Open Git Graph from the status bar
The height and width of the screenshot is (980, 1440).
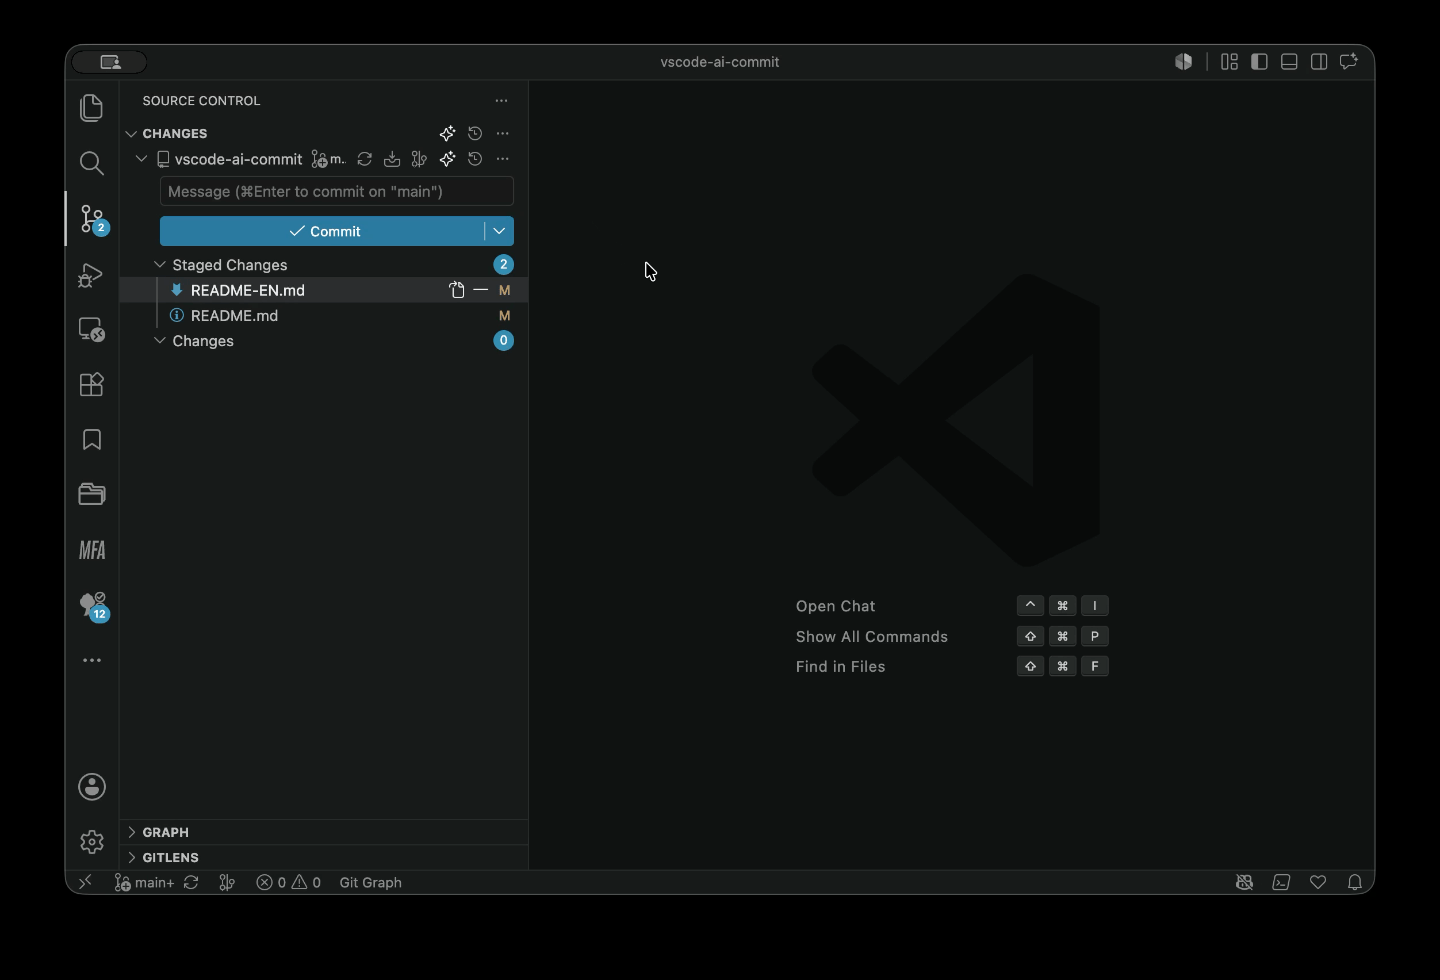pyautogui.click(x=371, y=882)
